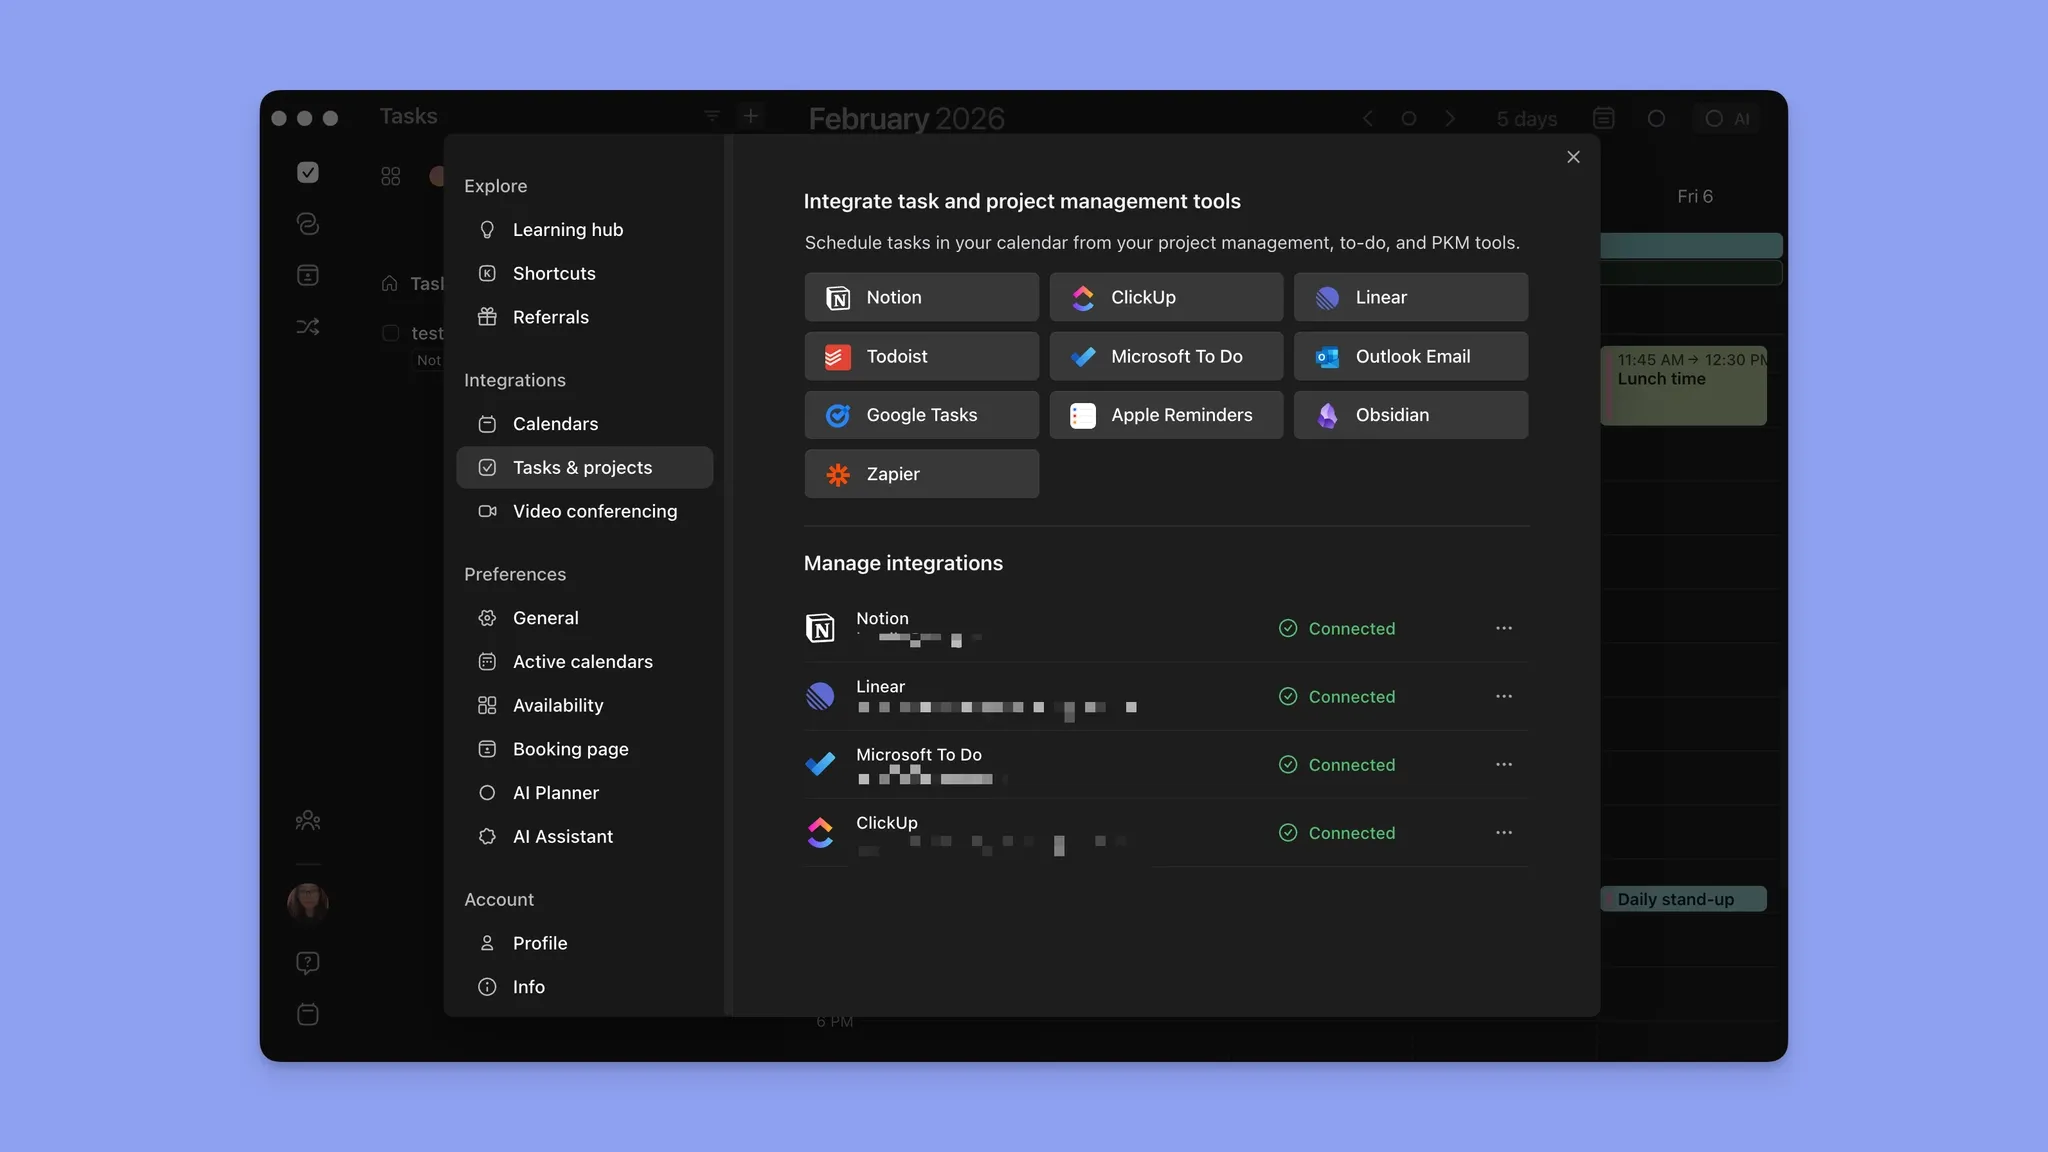Connect Google Tasks integration button
The image size is (2048, 1152).
coord(921,415)
